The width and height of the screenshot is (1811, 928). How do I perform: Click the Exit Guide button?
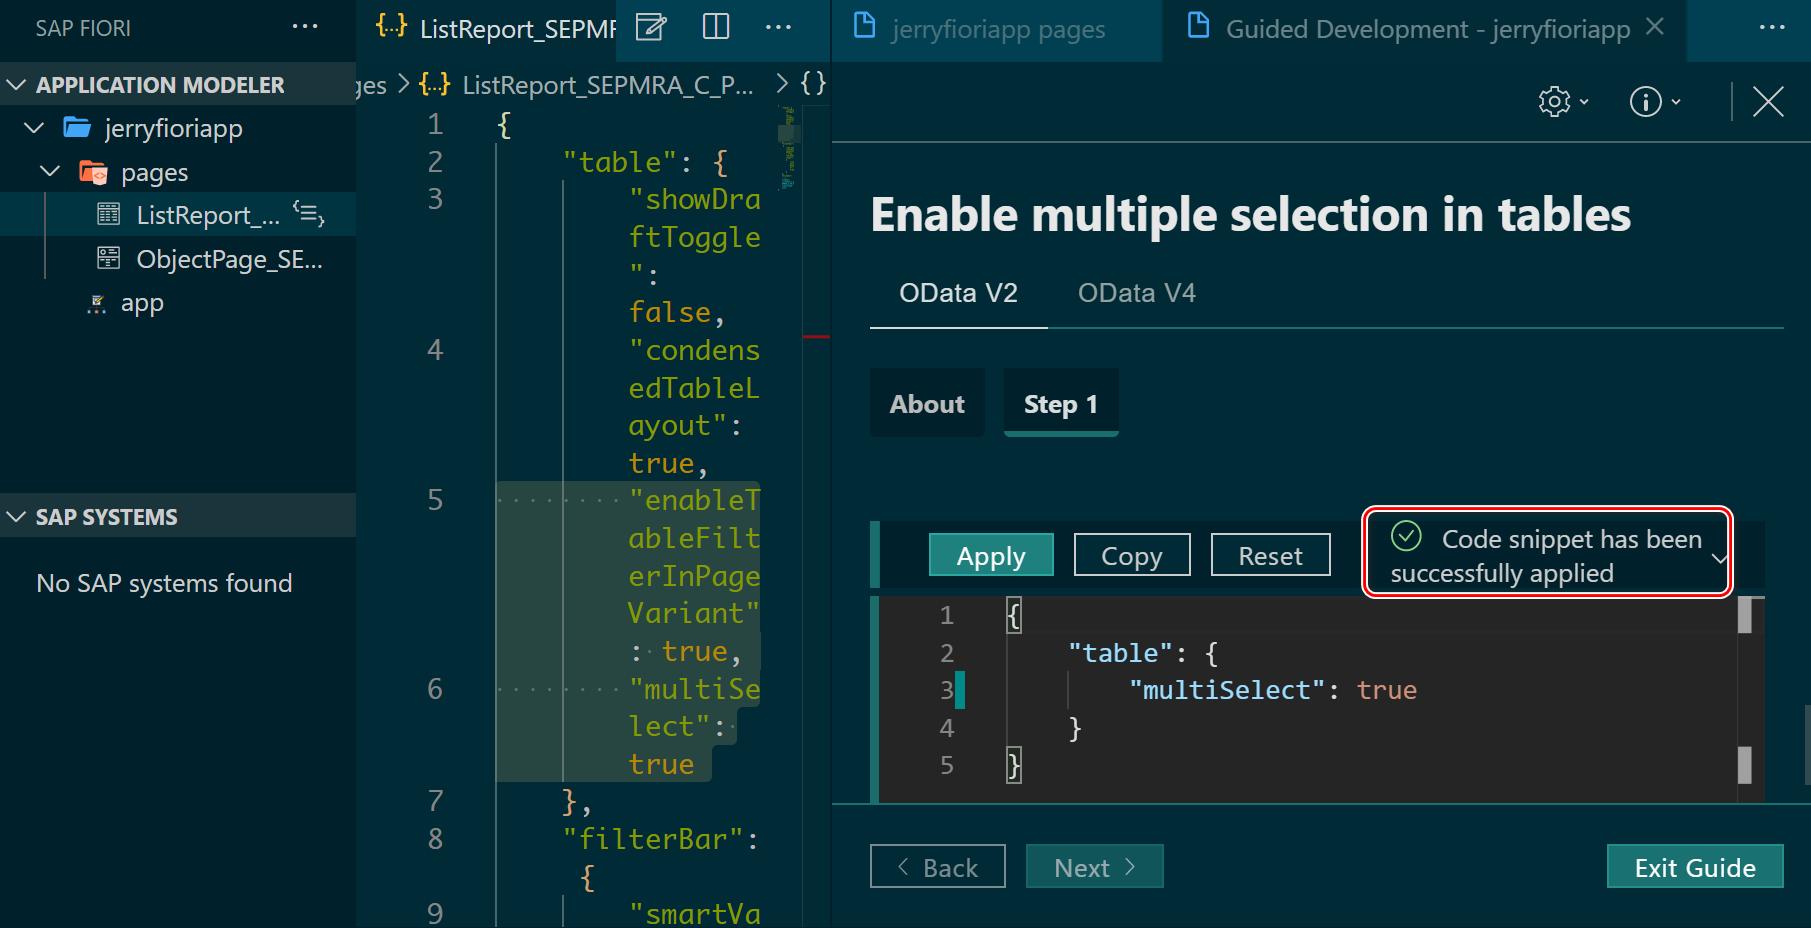pos(1695,867)
